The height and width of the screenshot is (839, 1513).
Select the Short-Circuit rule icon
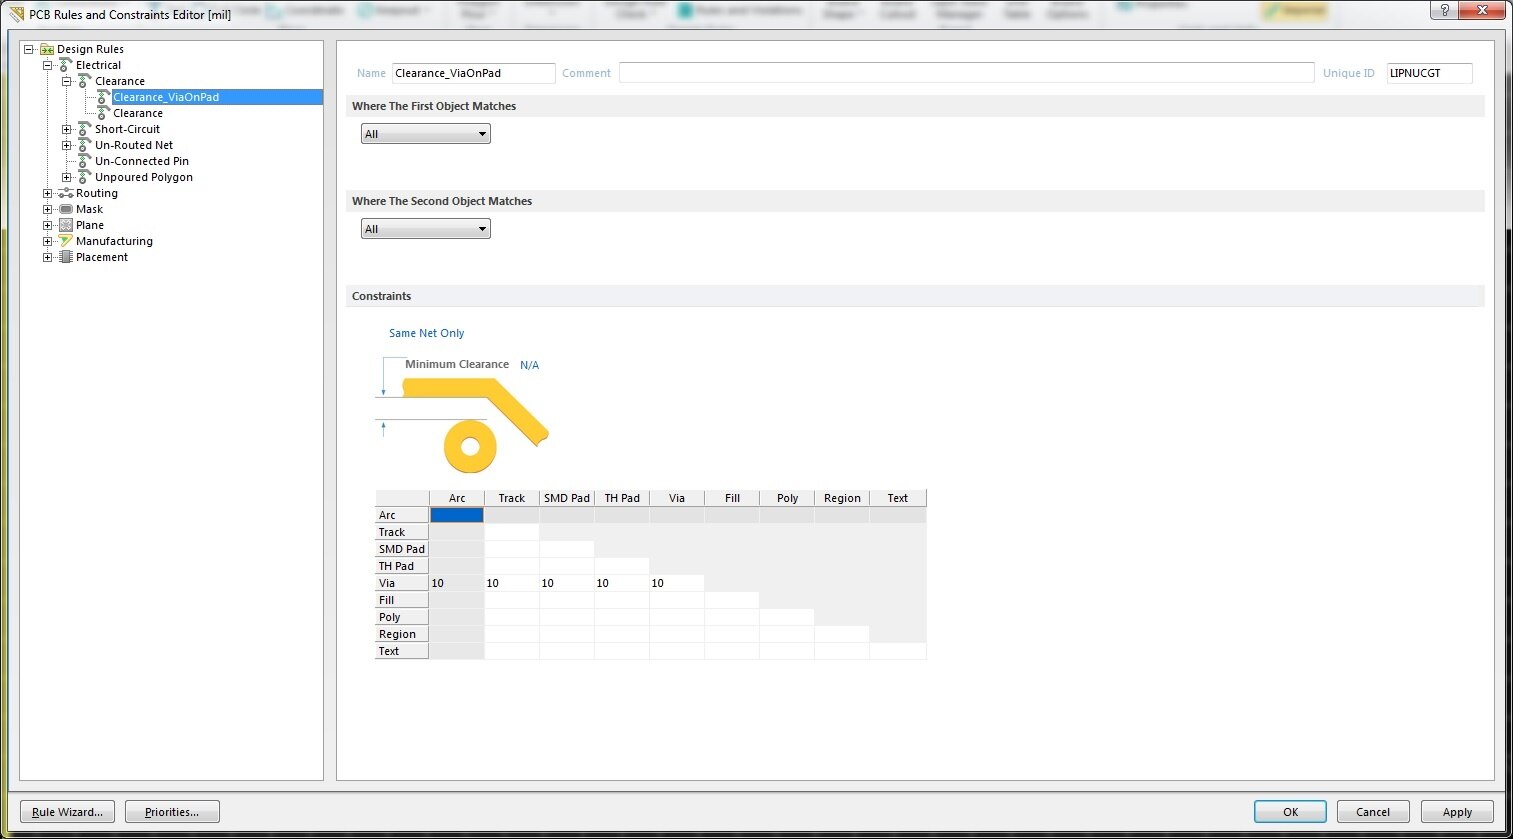coord(84,129)
